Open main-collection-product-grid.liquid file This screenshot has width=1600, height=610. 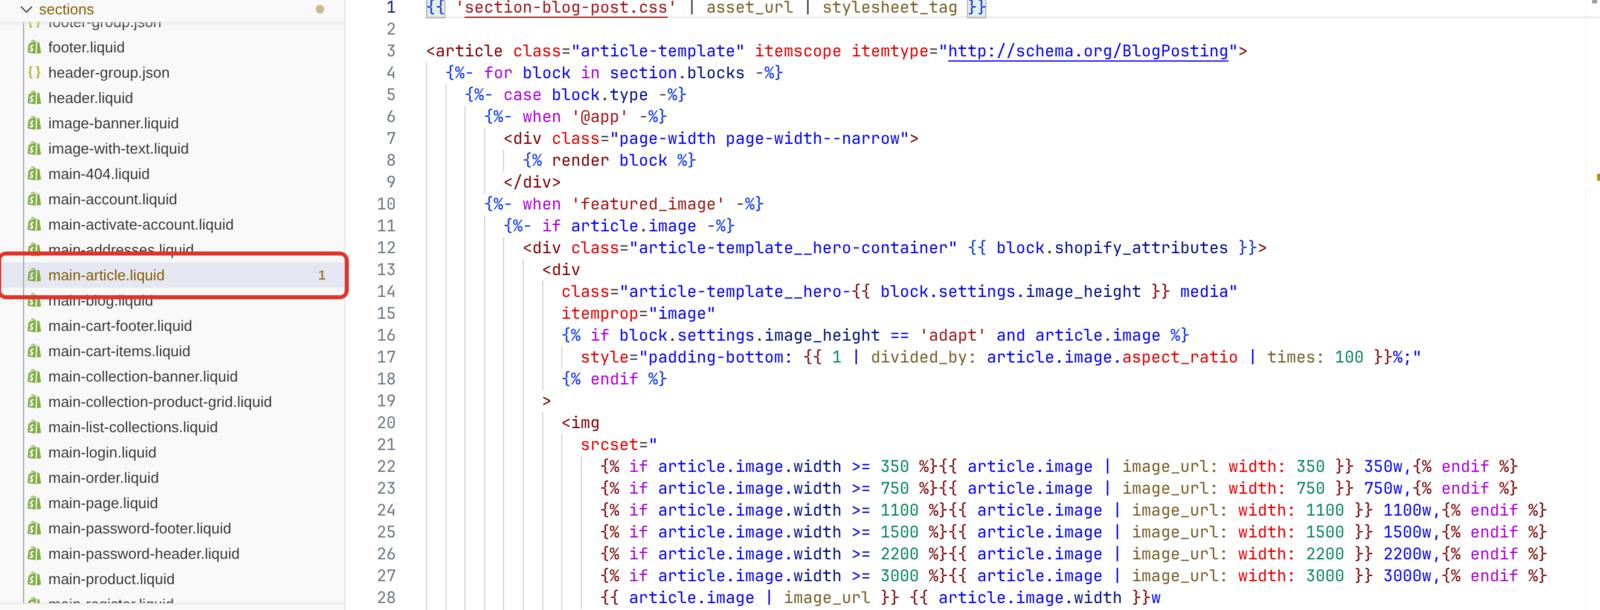(159, 402)
